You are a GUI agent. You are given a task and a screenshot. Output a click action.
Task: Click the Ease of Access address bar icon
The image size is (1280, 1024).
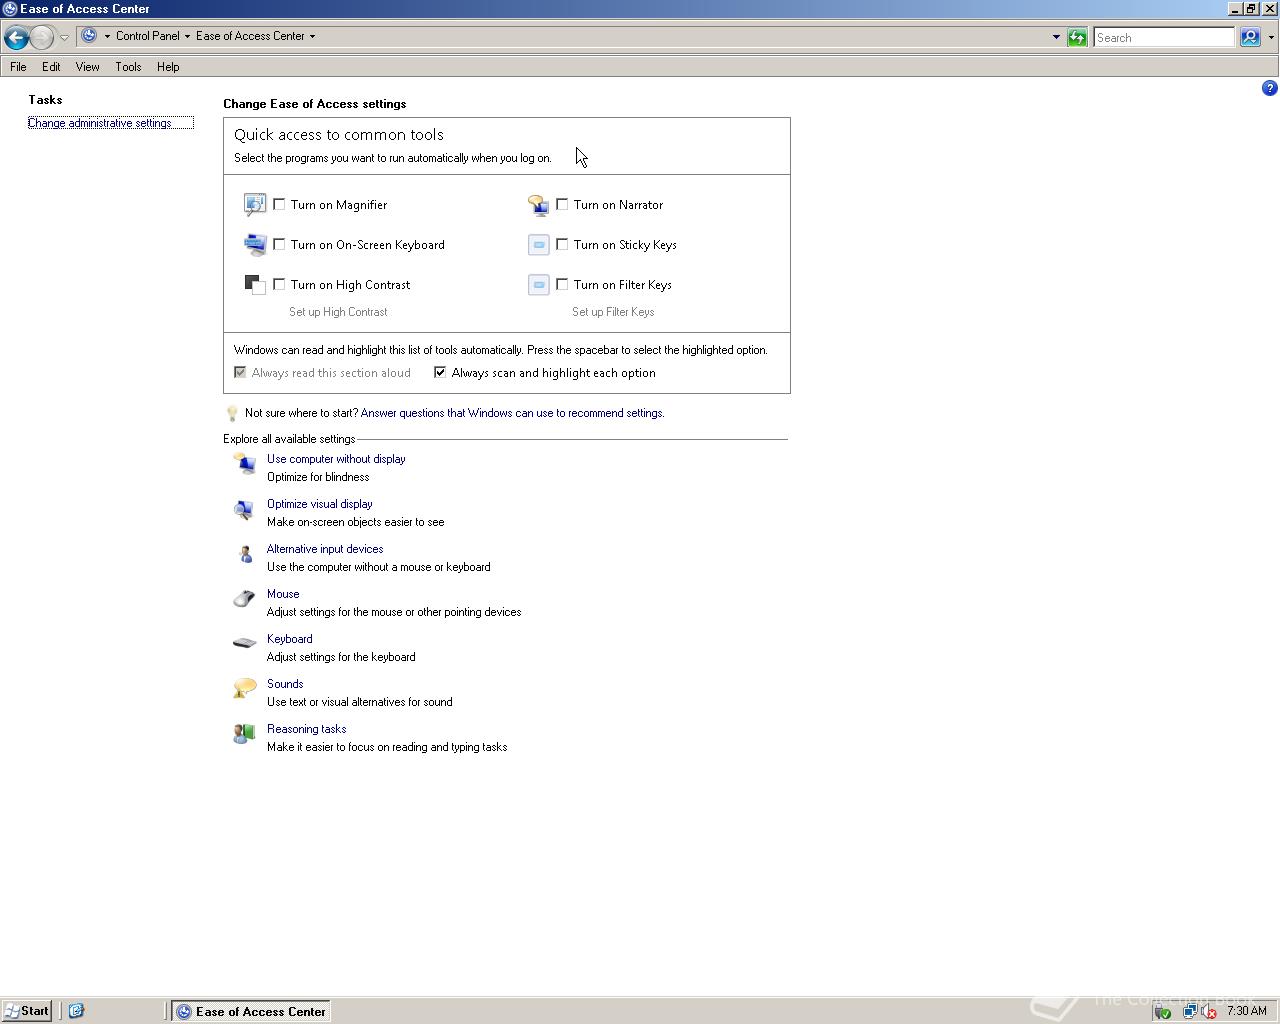point(89,36)
